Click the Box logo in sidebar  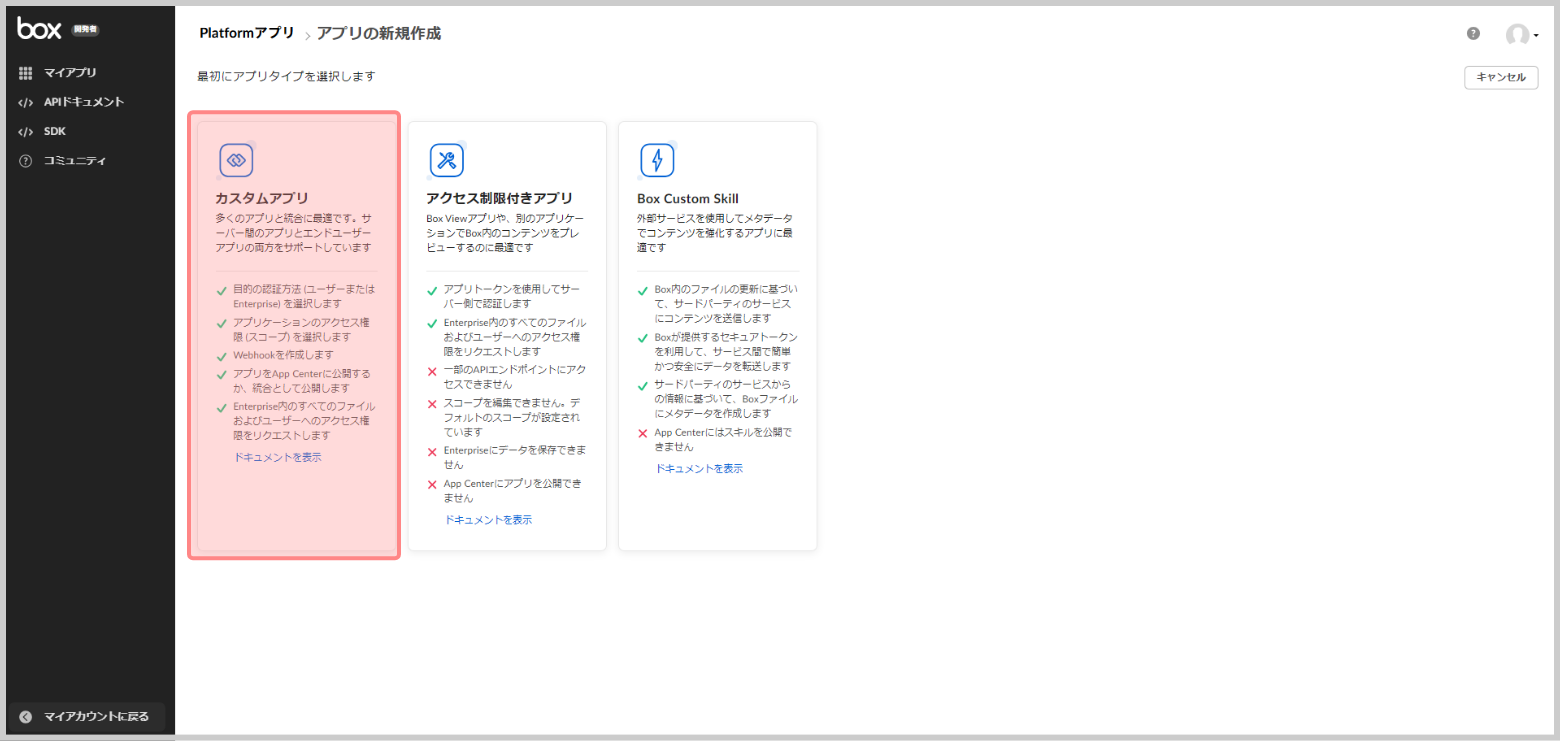[x=39, y=29]
